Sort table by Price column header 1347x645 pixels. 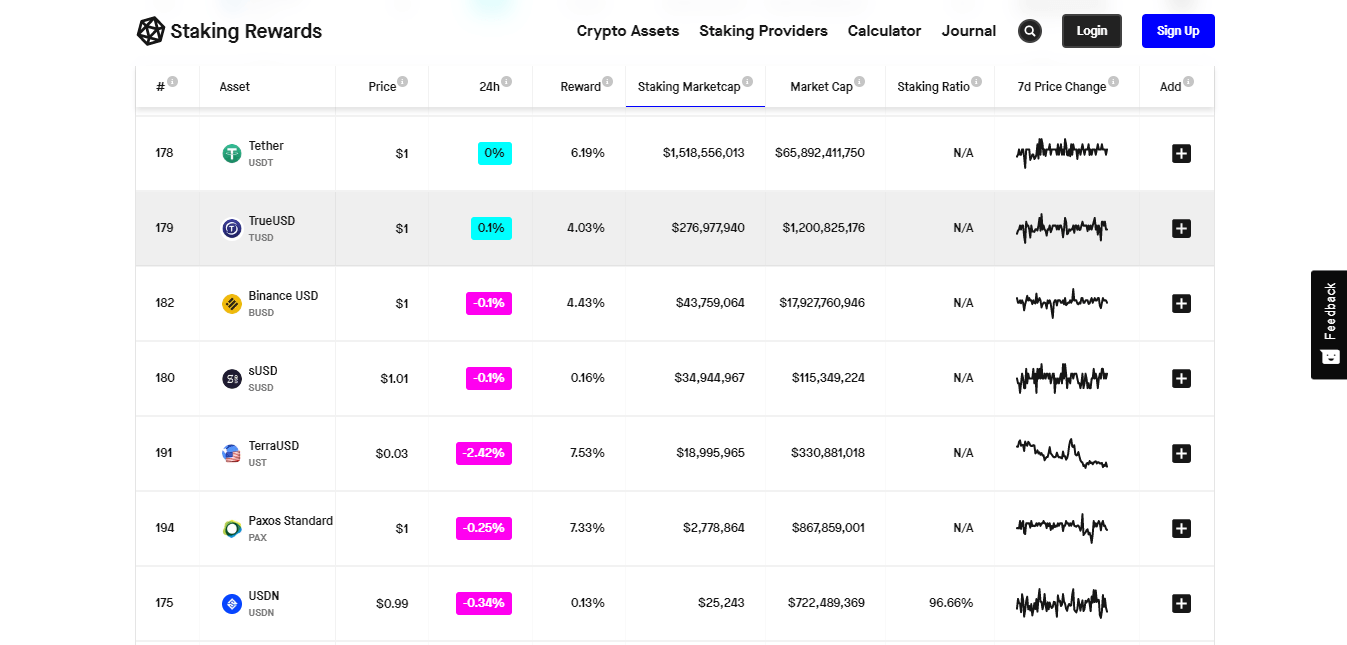coord(382,87)
